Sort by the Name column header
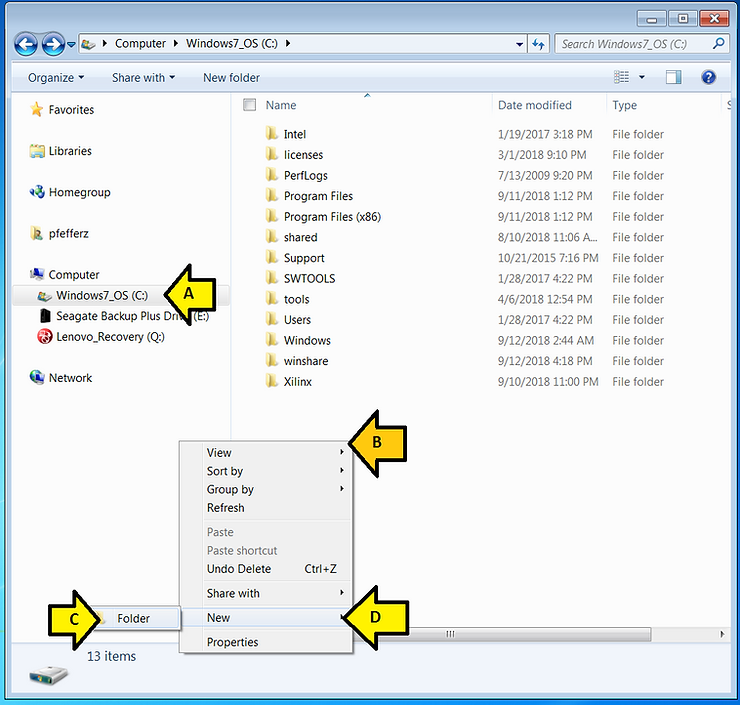The height and width of the screenshot is (705, 740). coord(281,105)
